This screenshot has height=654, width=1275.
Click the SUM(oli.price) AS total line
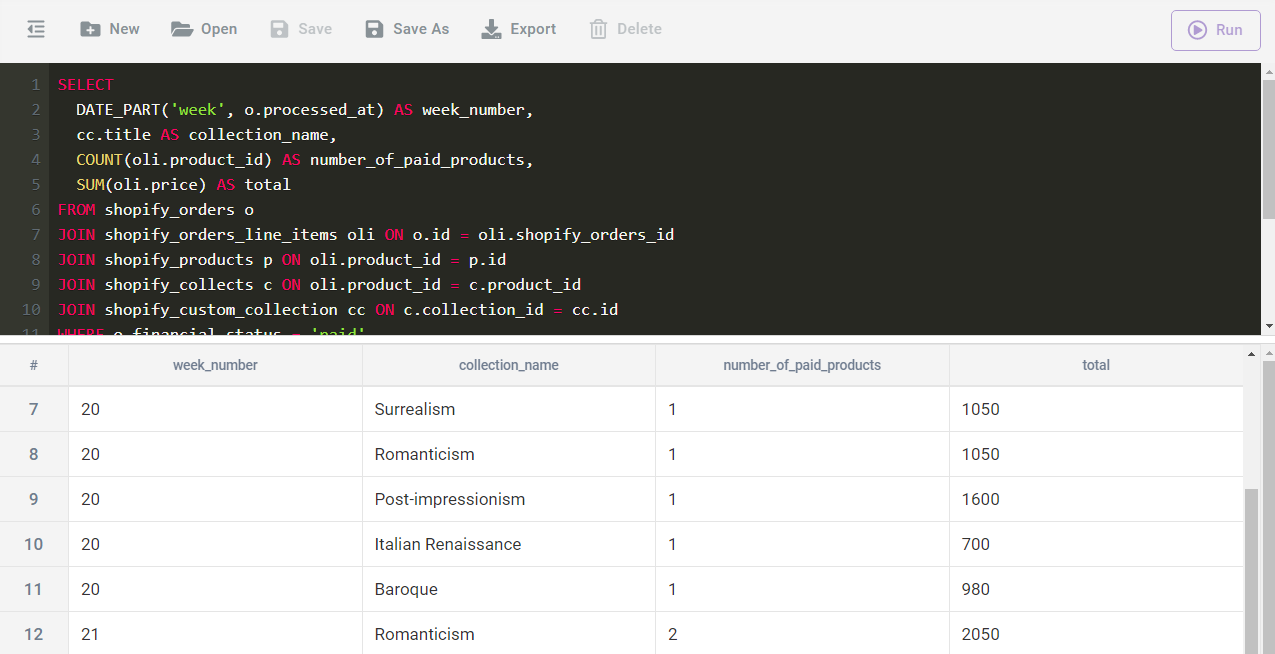tap(183, 185)
